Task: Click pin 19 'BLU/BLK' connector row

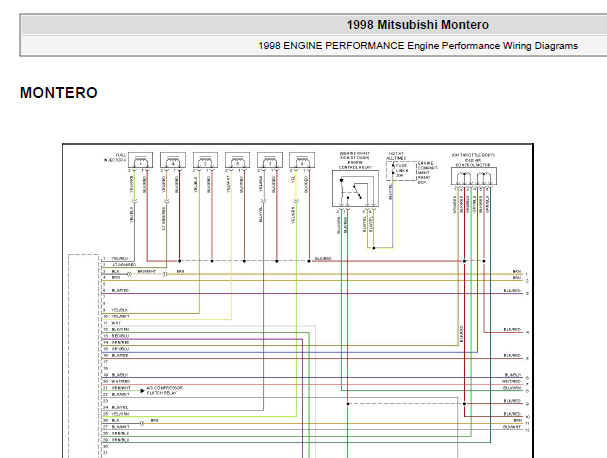Action: 116,375
